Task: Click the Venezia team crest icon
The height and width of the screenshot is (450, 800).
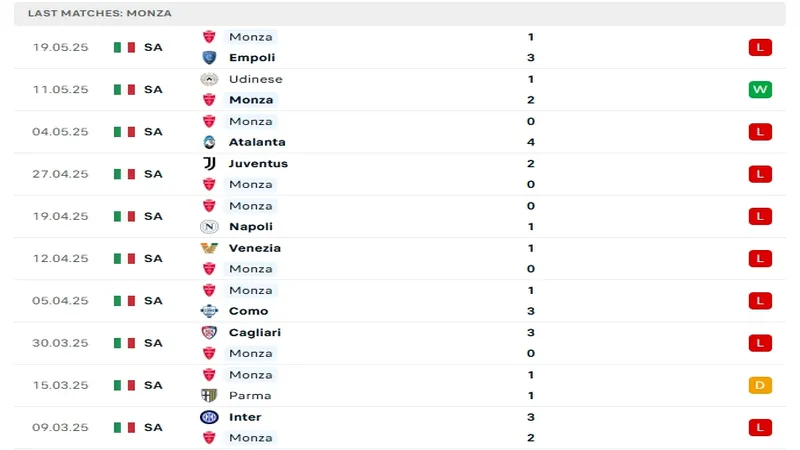Action: click(x=209, y=248)
